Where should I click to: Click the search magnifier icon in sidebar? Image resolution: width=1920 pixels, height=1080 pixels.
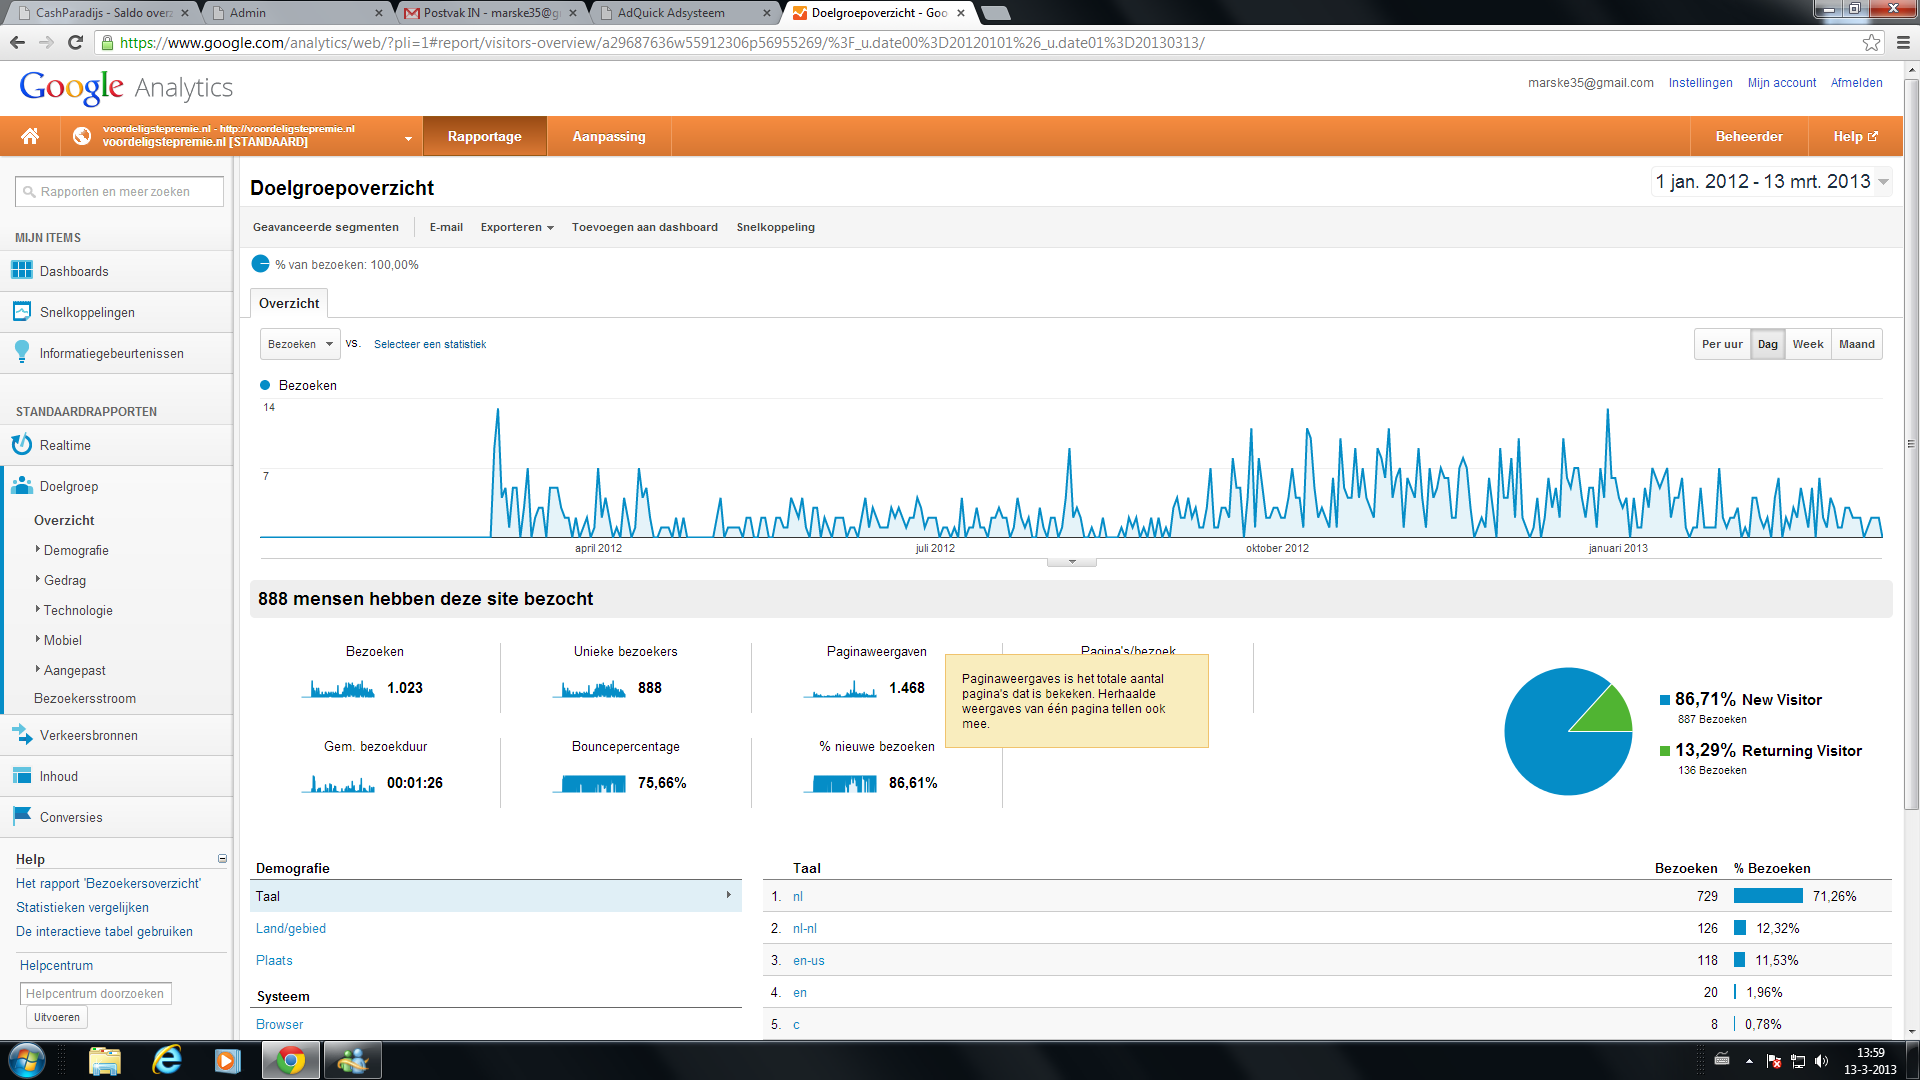point(29,192)
